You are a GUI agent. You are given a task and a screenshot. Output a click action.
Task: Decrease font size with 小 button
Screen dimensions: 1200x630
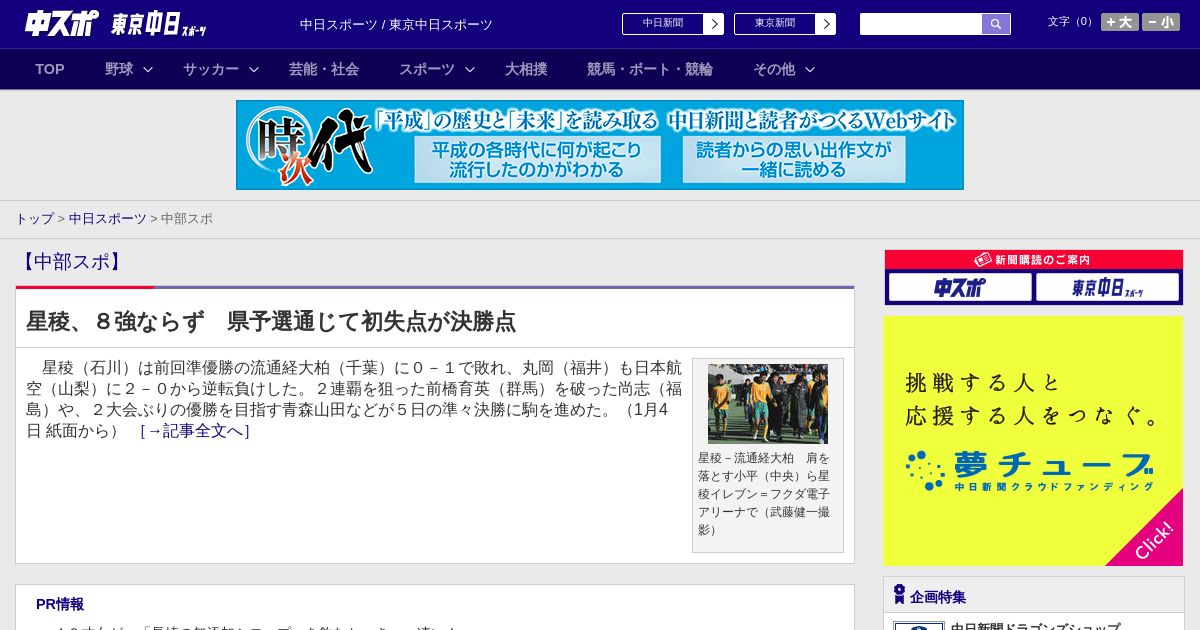[x=1161, y=22]
